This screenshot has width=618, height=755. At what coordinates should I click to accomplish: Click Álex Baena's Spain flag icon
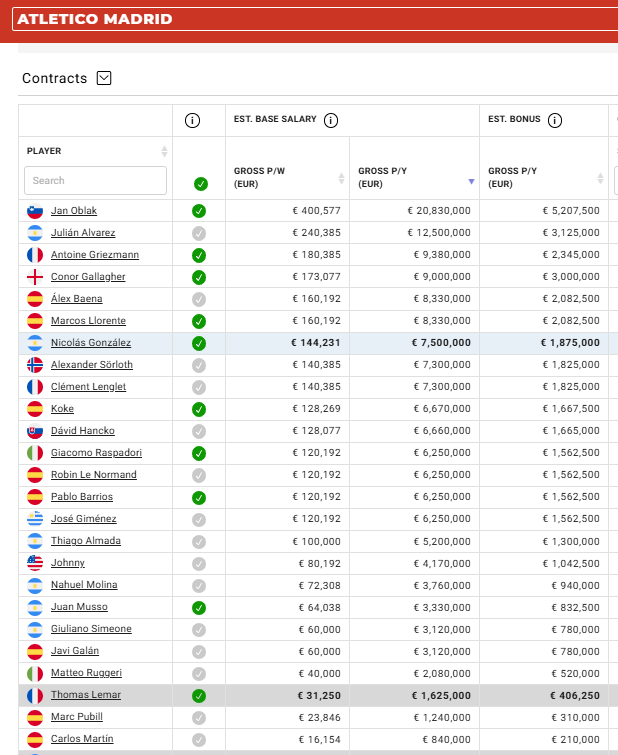pyautogui.click(x=35, y=299)
